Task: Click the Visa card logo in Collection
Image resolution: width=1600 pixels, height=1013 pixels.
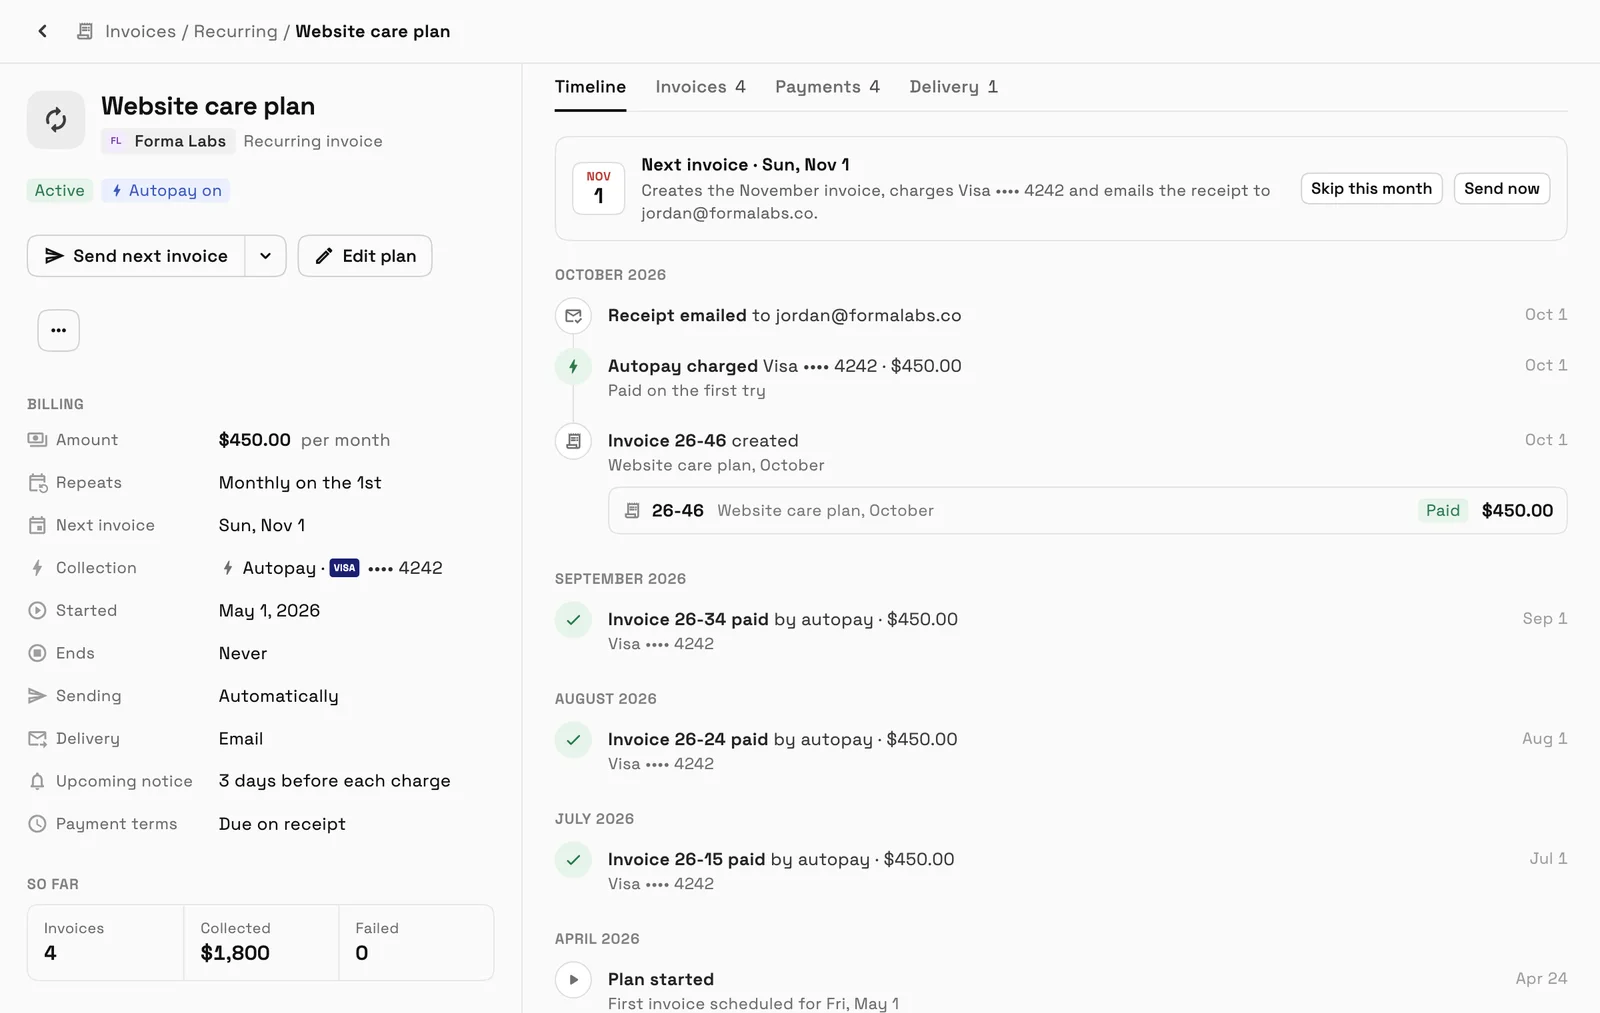Action: (344, 568)
